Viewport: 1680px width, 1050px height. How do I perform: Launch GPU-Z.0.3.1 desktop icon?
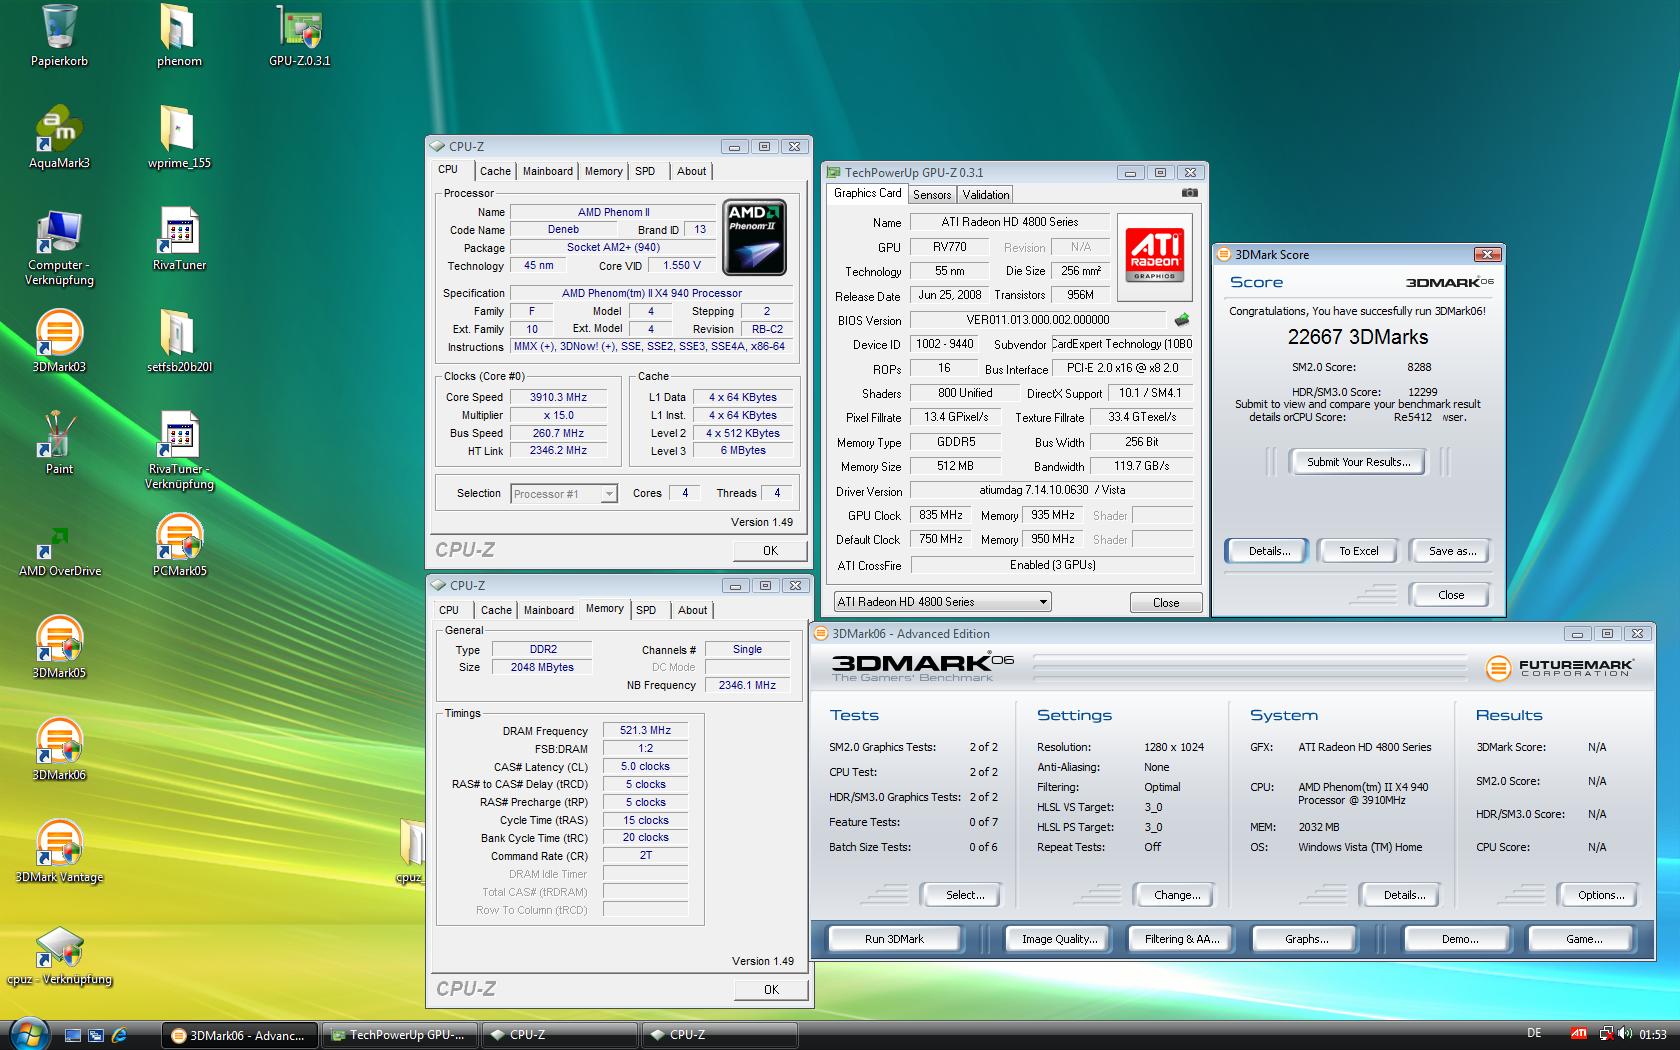tap(299, 36)
